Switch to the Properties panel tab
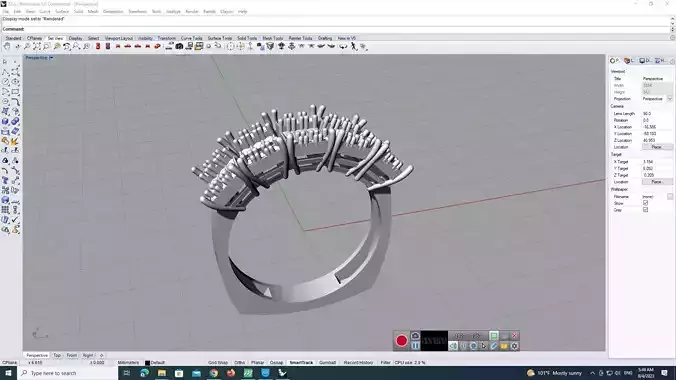Viewport: 676px width, 380px height. tap(615, 61)
